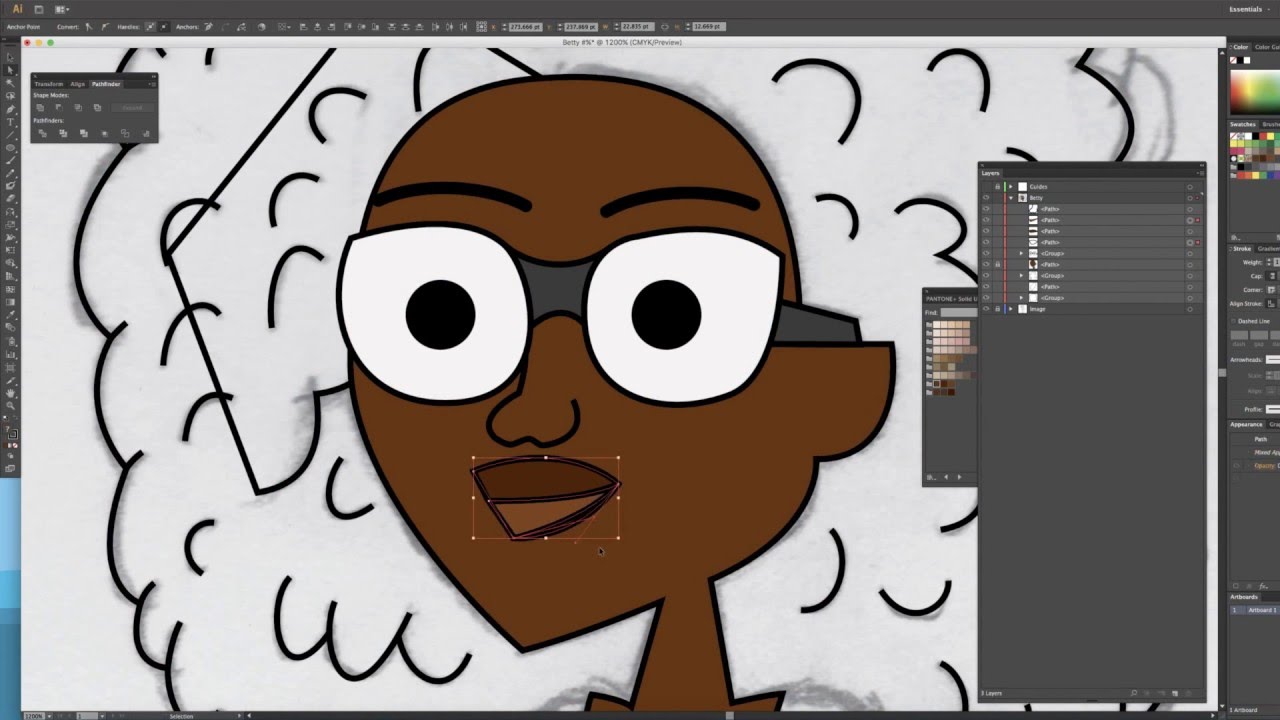The image size is (1280, 720).
Task: Click previous swatch library arrow in PANTONE panel
Action: (946, 477)
